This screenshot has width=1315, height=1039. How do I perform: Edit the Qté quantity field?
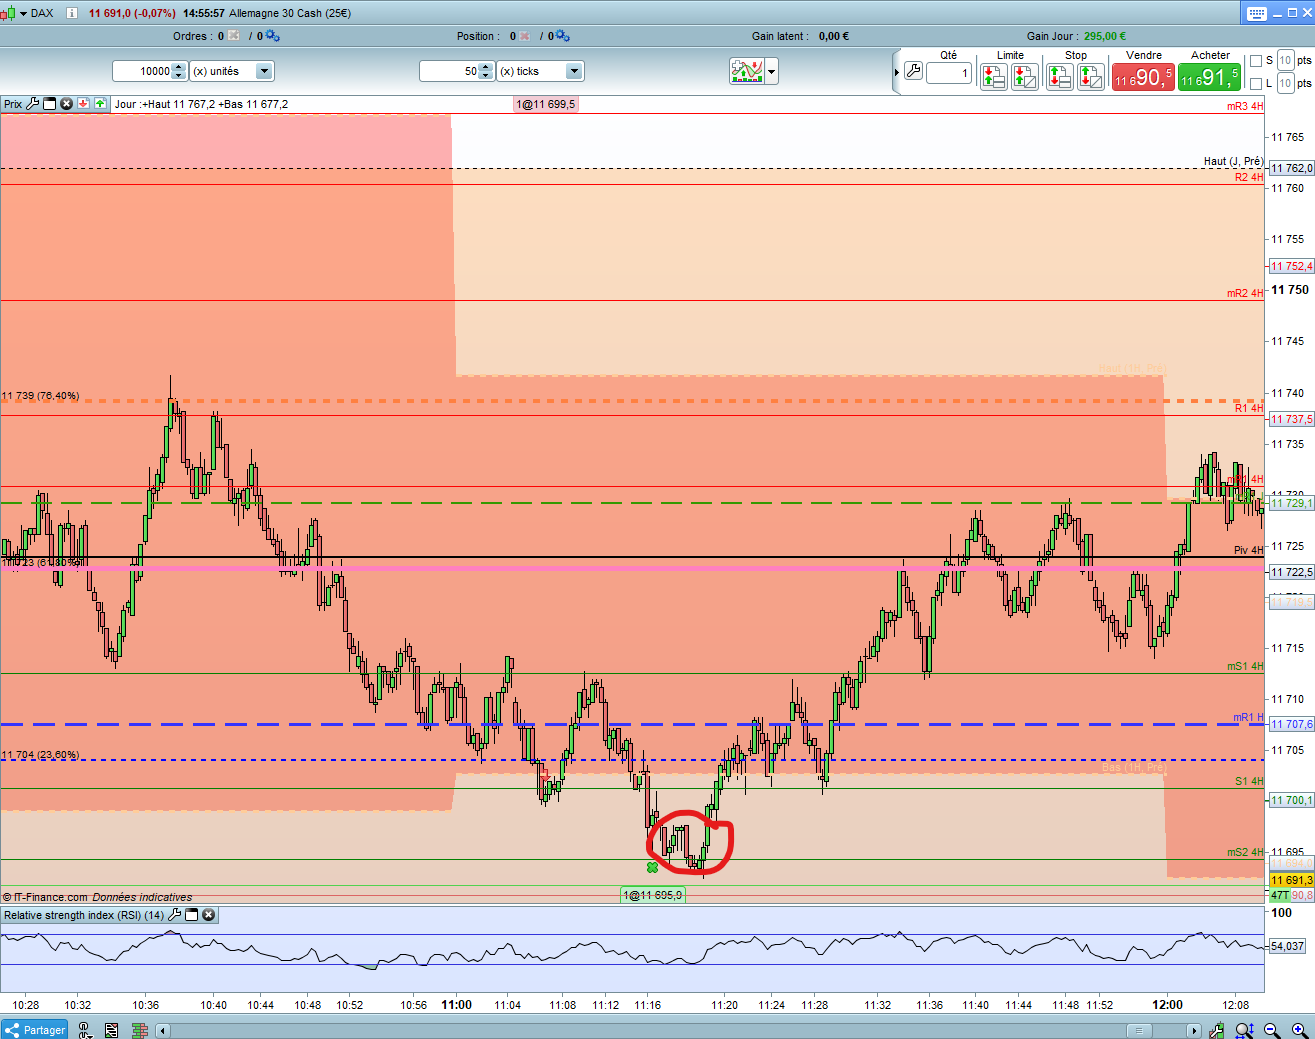949,73
